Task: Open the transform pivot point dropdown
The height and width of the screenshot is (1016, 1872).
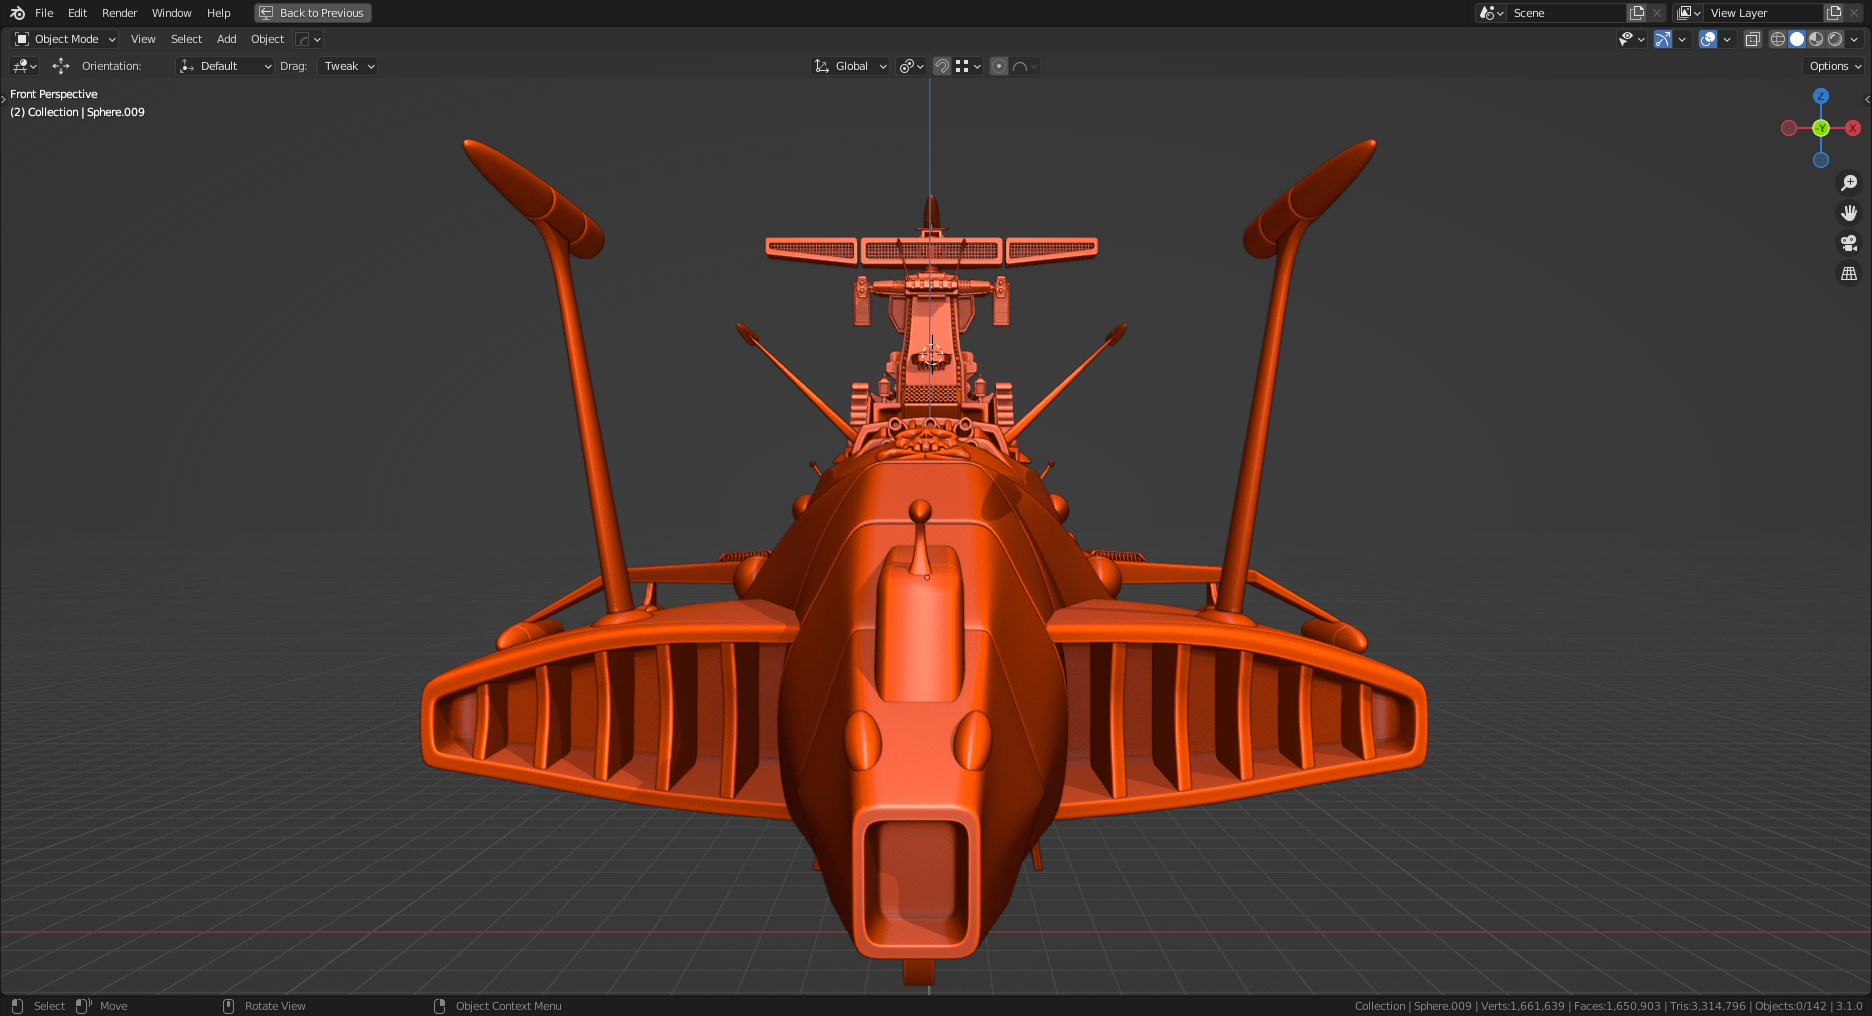Action: (x=911, y=66)
